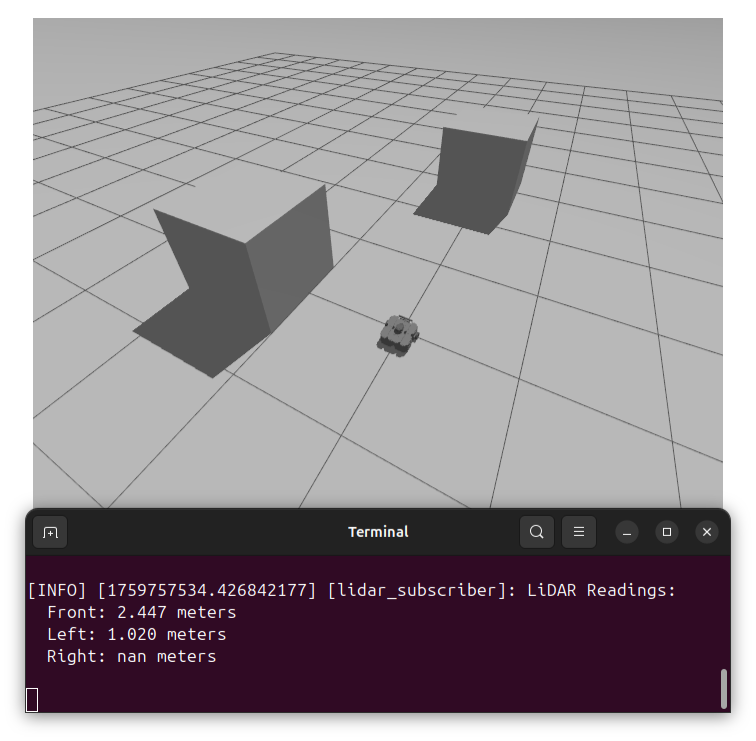This screenshot has width=756, height=741.
Task: Maximize the Terminal window
Action: [x=667, y=532]
